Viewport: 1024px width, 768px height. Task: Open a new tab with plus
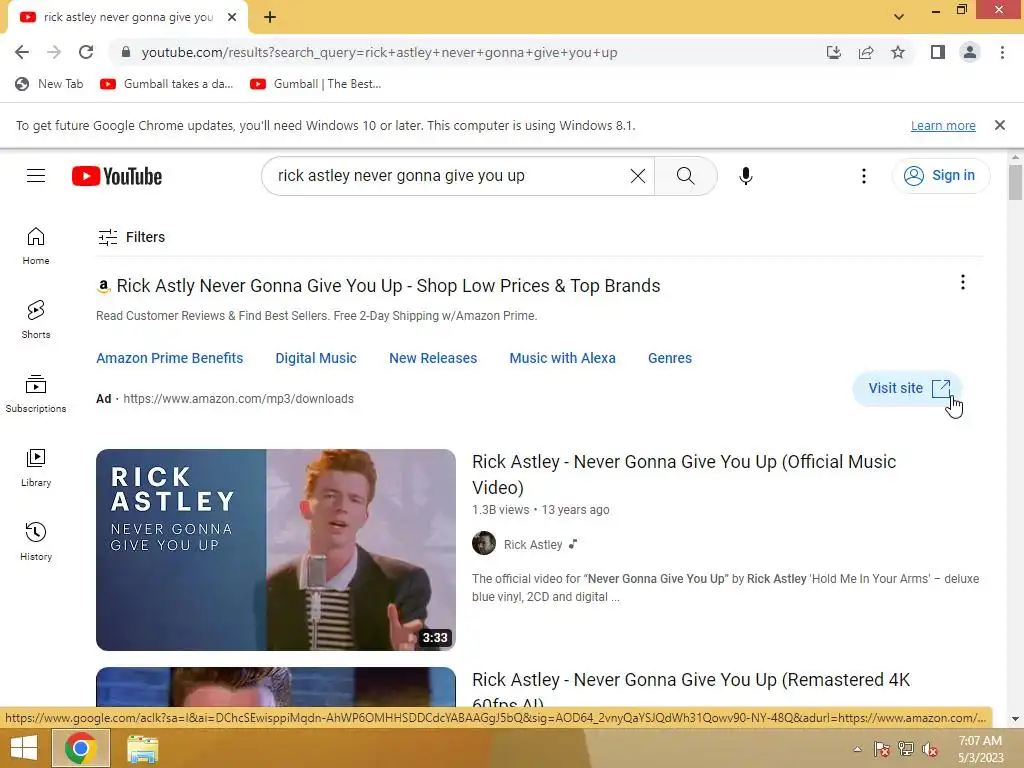coord(270,18)
